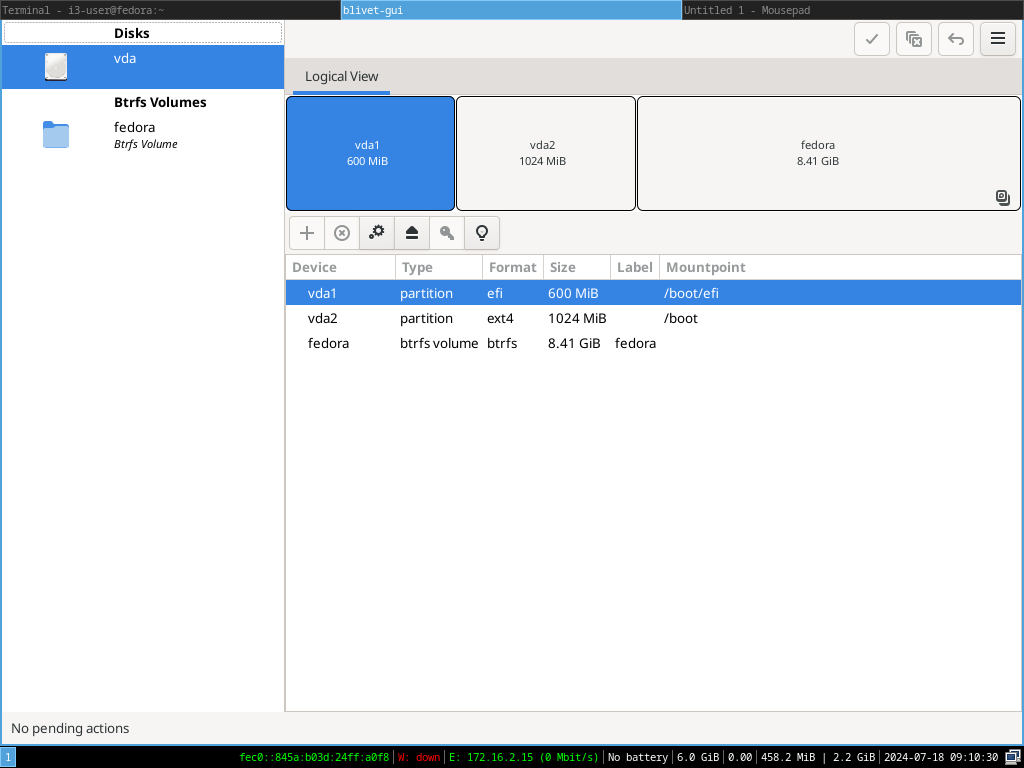Click the device information lightbulb icon
This screenshot has width=1024, height=768.
[482, 233]
